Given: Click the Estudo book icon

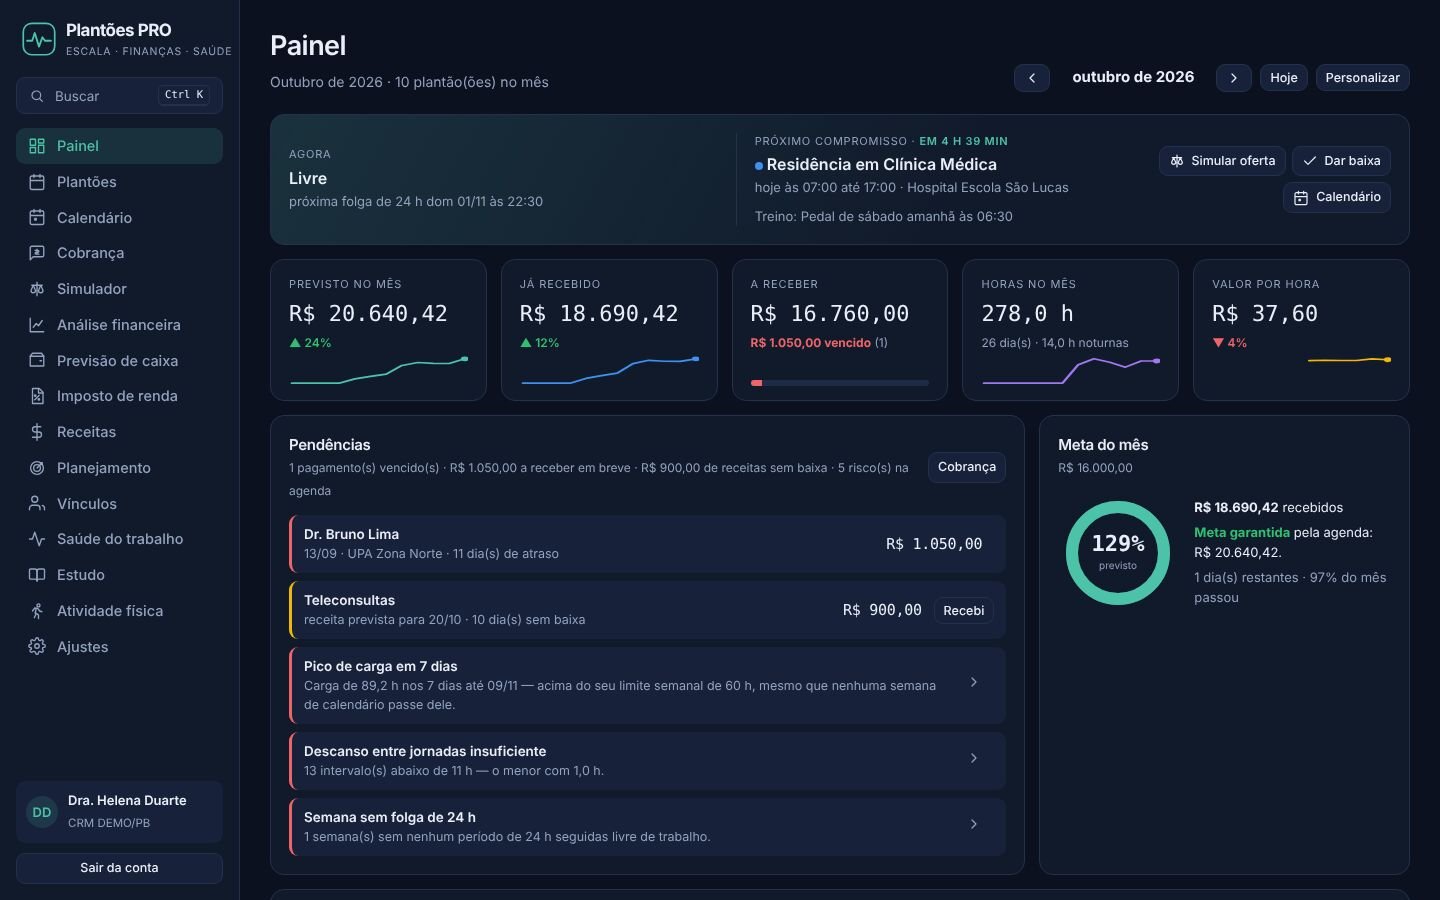Looking at the screenshot, I should (37, 575).
